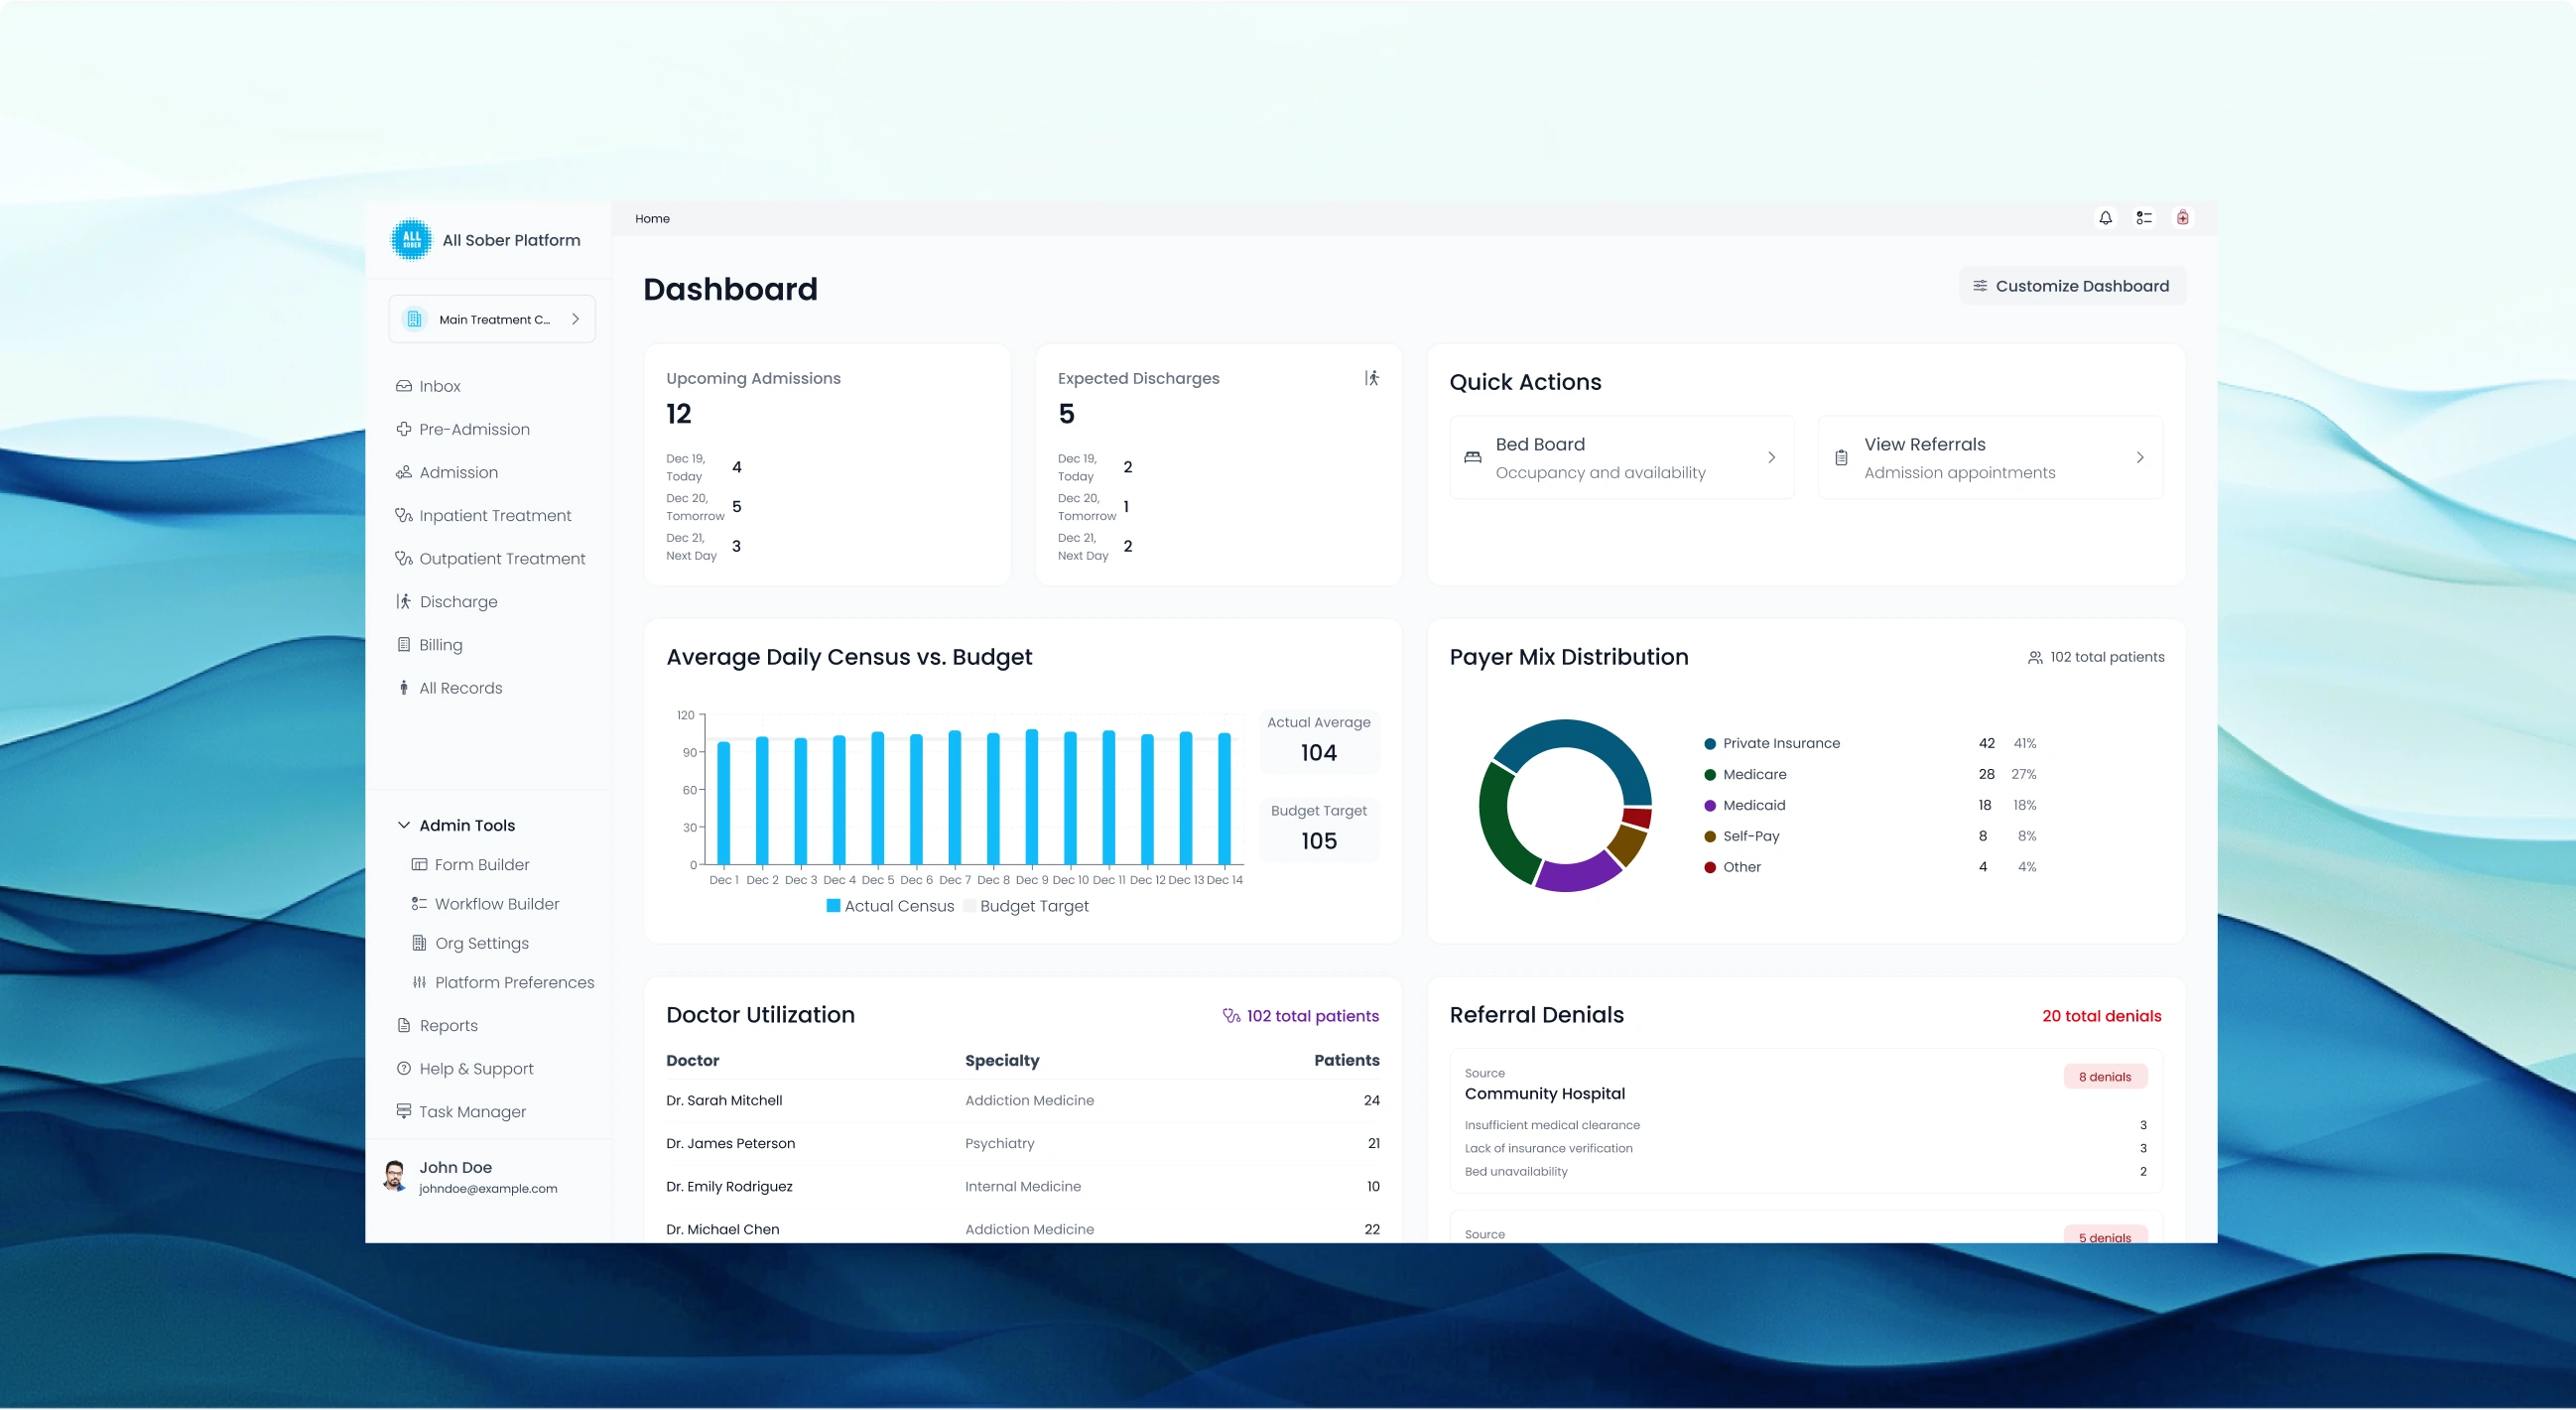
Task: Click the Org Settings building icon
Action: [419, 943]
